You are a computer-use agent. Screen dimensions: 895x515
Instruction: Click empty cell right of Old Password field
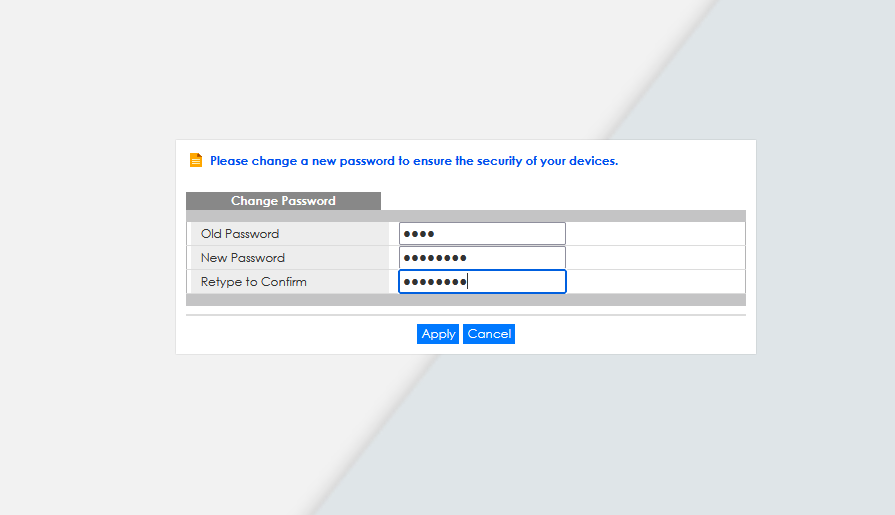coord(655,234)
